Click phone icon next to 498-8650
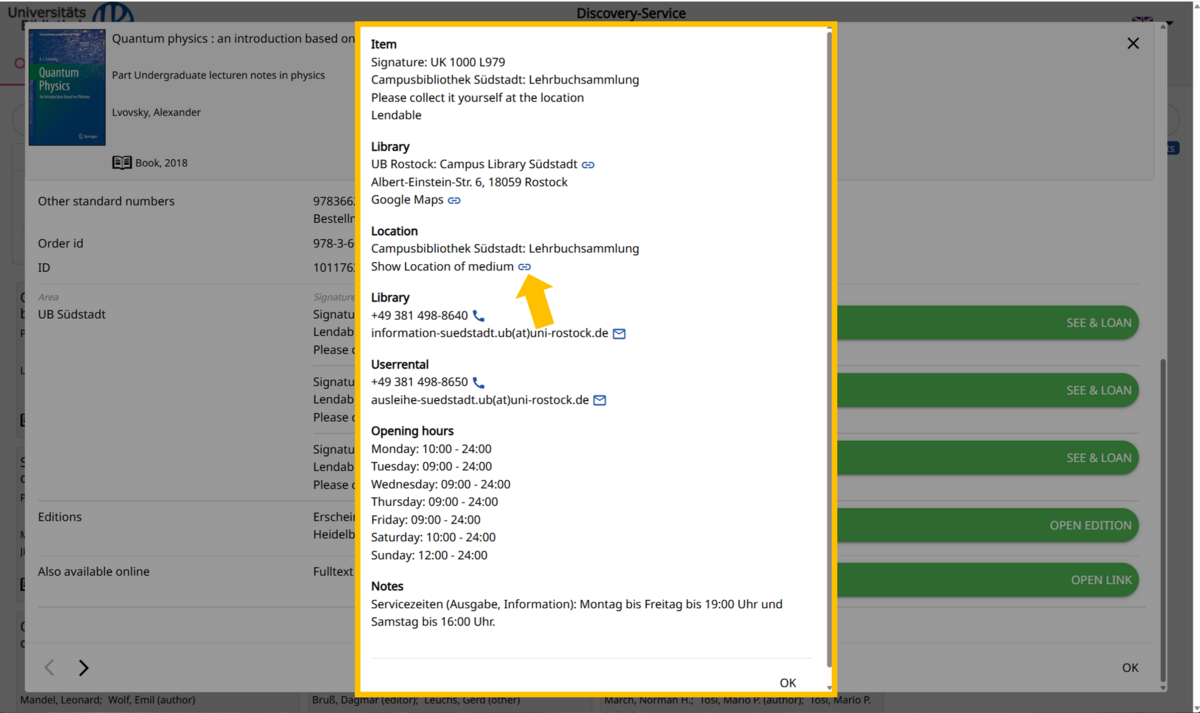This screenshot has height=713, width=1200. [478, 383]
